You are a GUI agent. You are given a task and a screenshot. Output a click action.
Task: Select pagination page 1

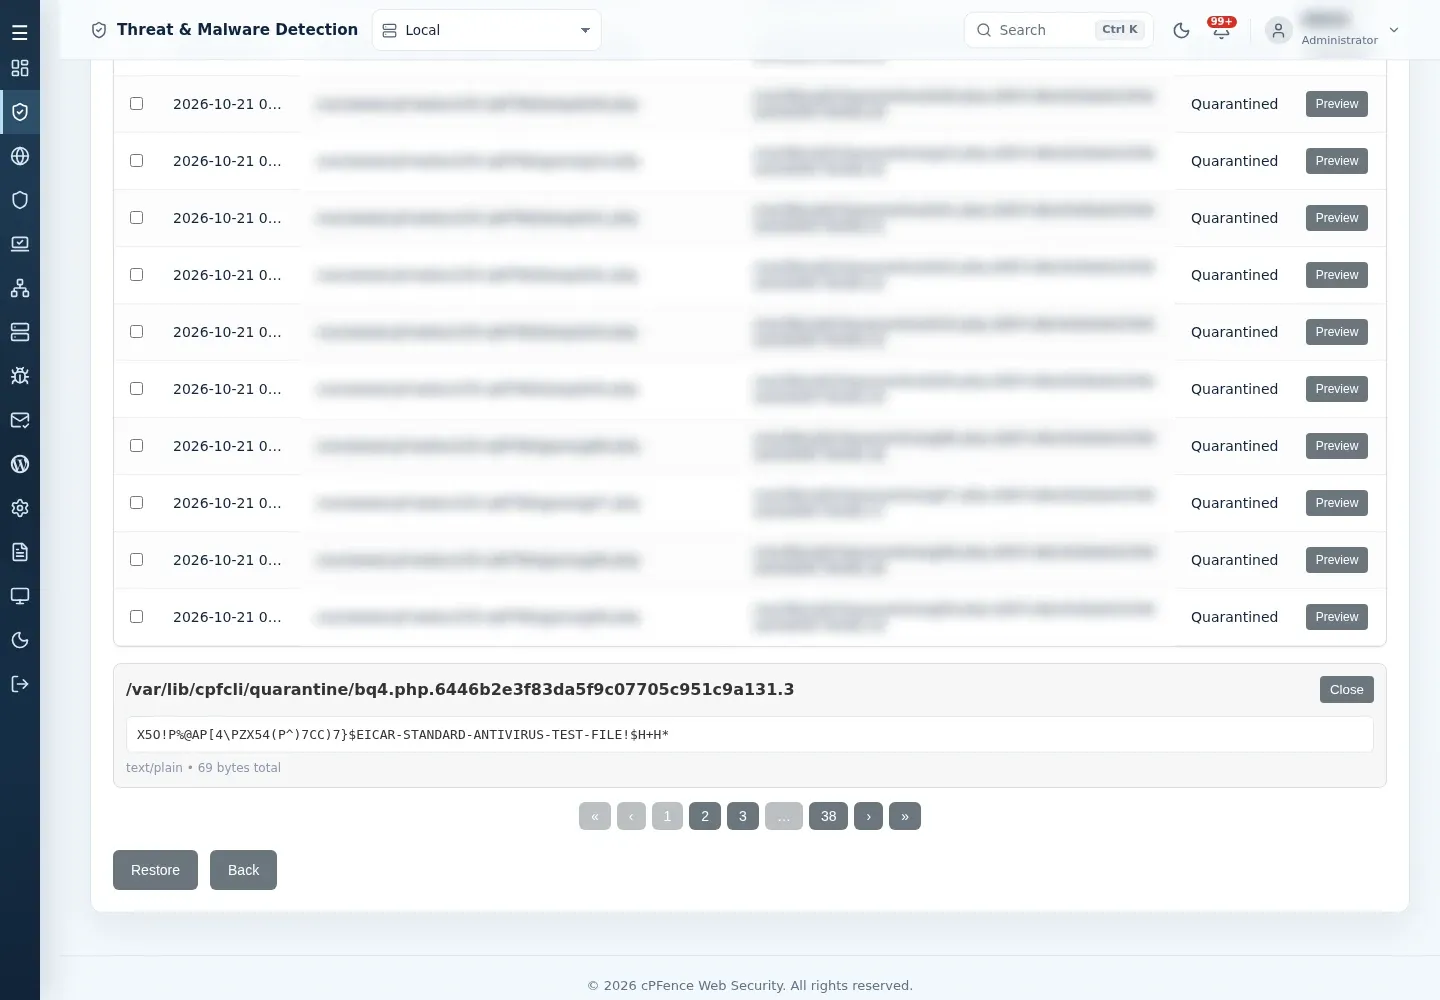pyautogui.click(x=667, y=816)
